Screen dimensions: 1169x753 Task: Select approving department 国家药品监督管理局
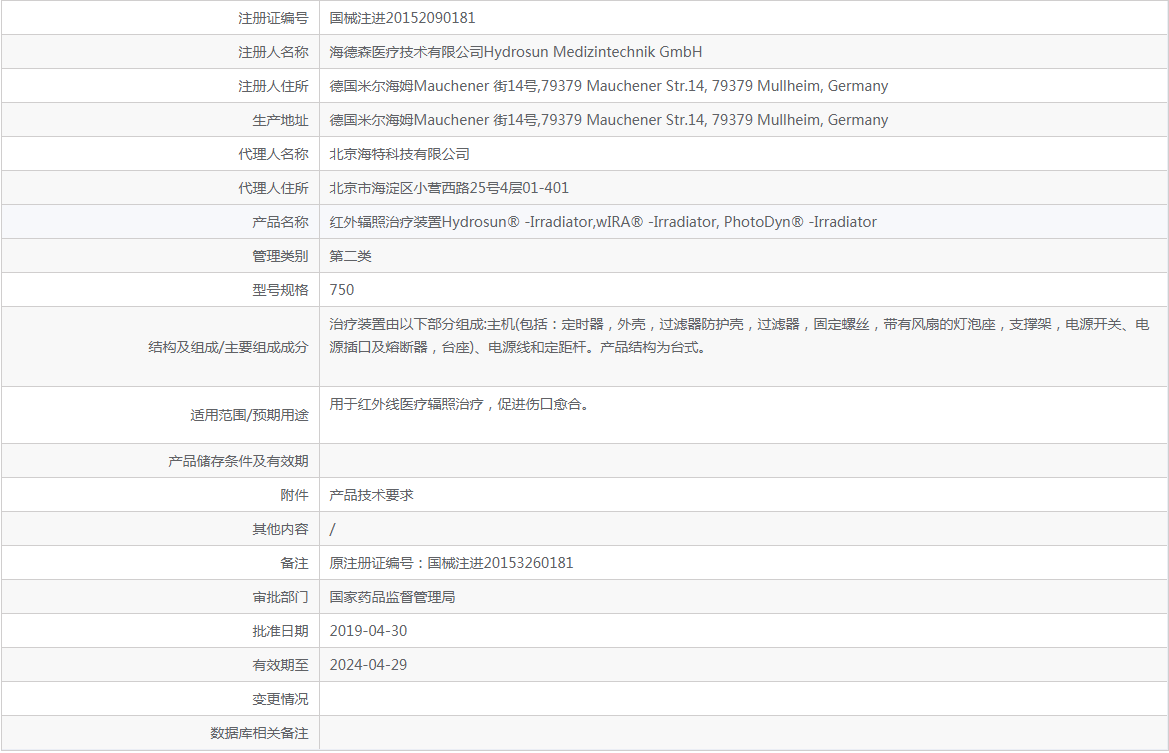pos(392,597)
